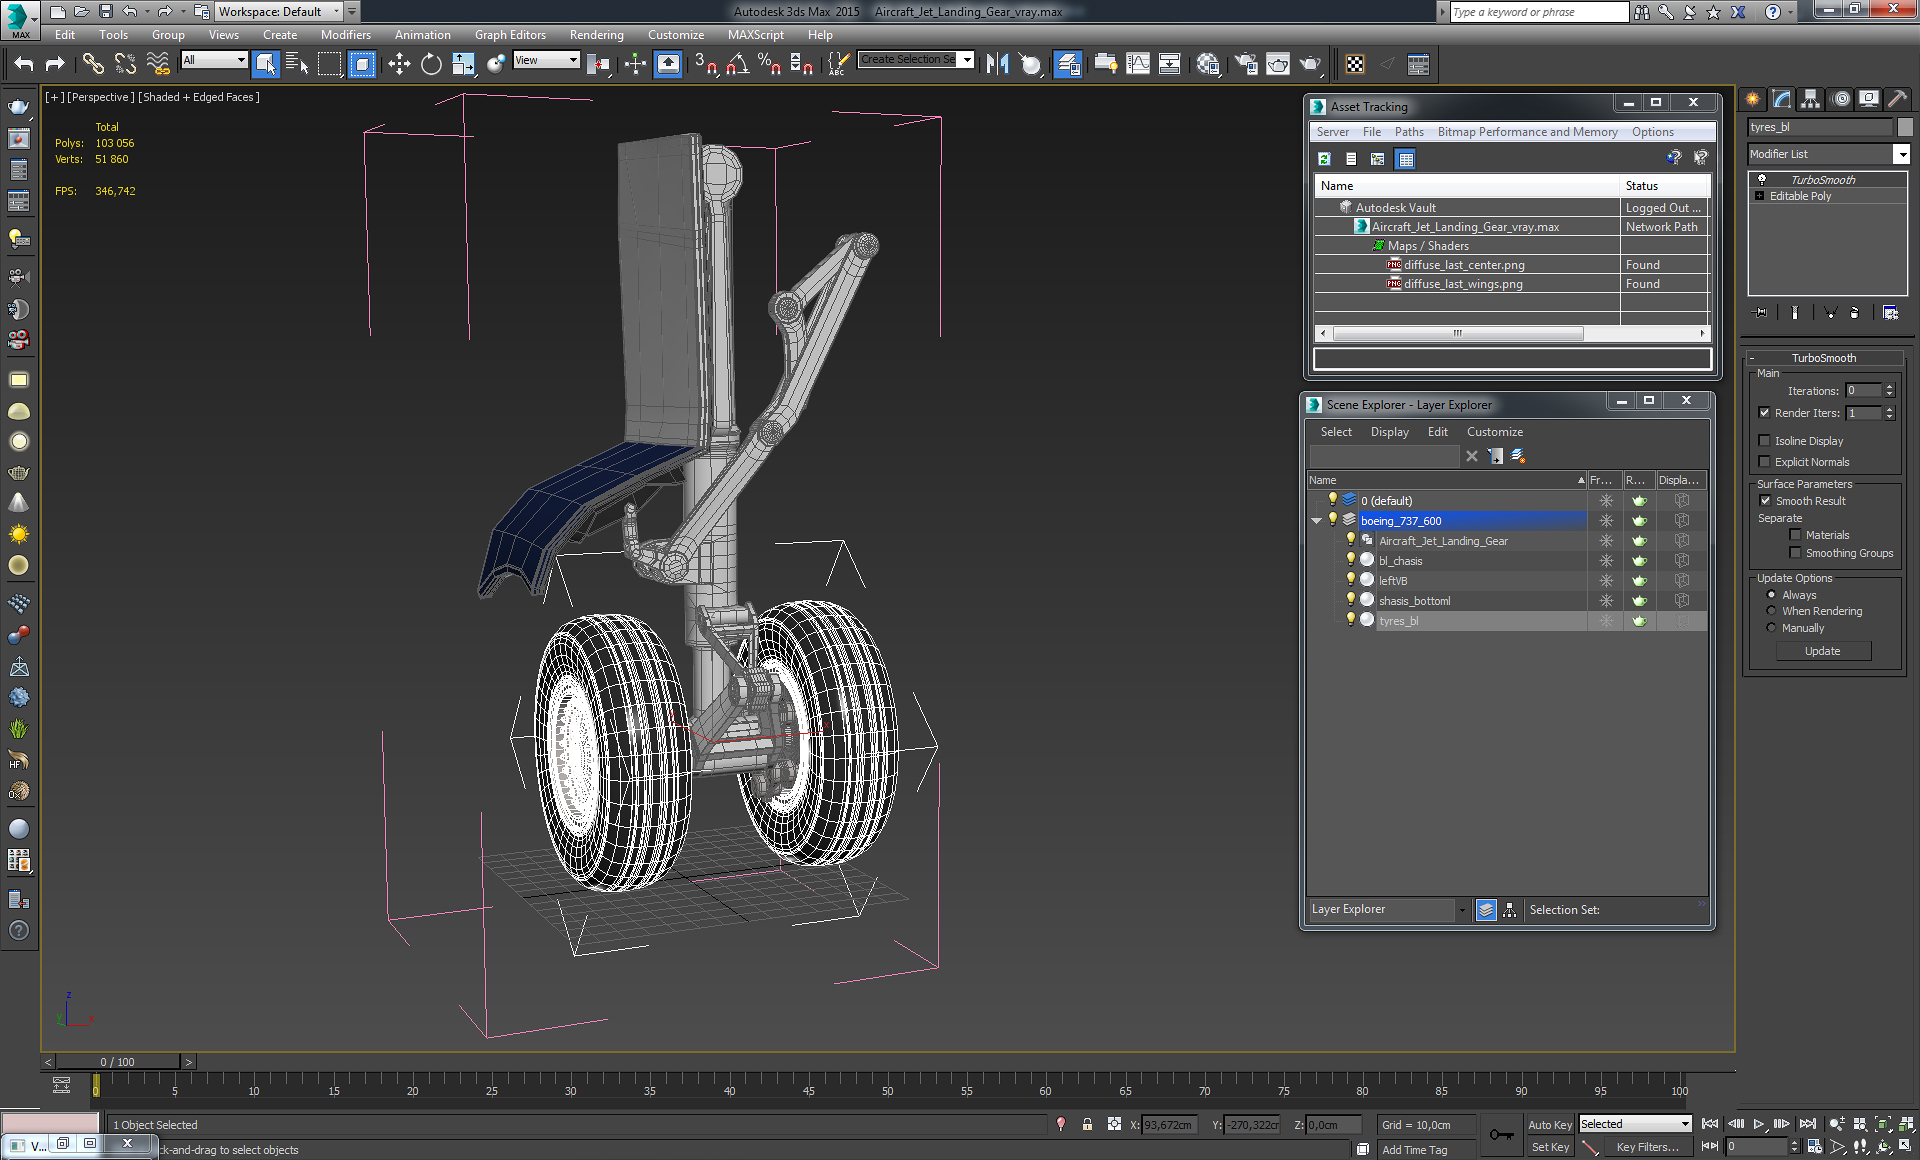Collapse the boeing_737_600 layer
Viewport: 1920px width, 1160px height.
click(x=1316, y=521)
